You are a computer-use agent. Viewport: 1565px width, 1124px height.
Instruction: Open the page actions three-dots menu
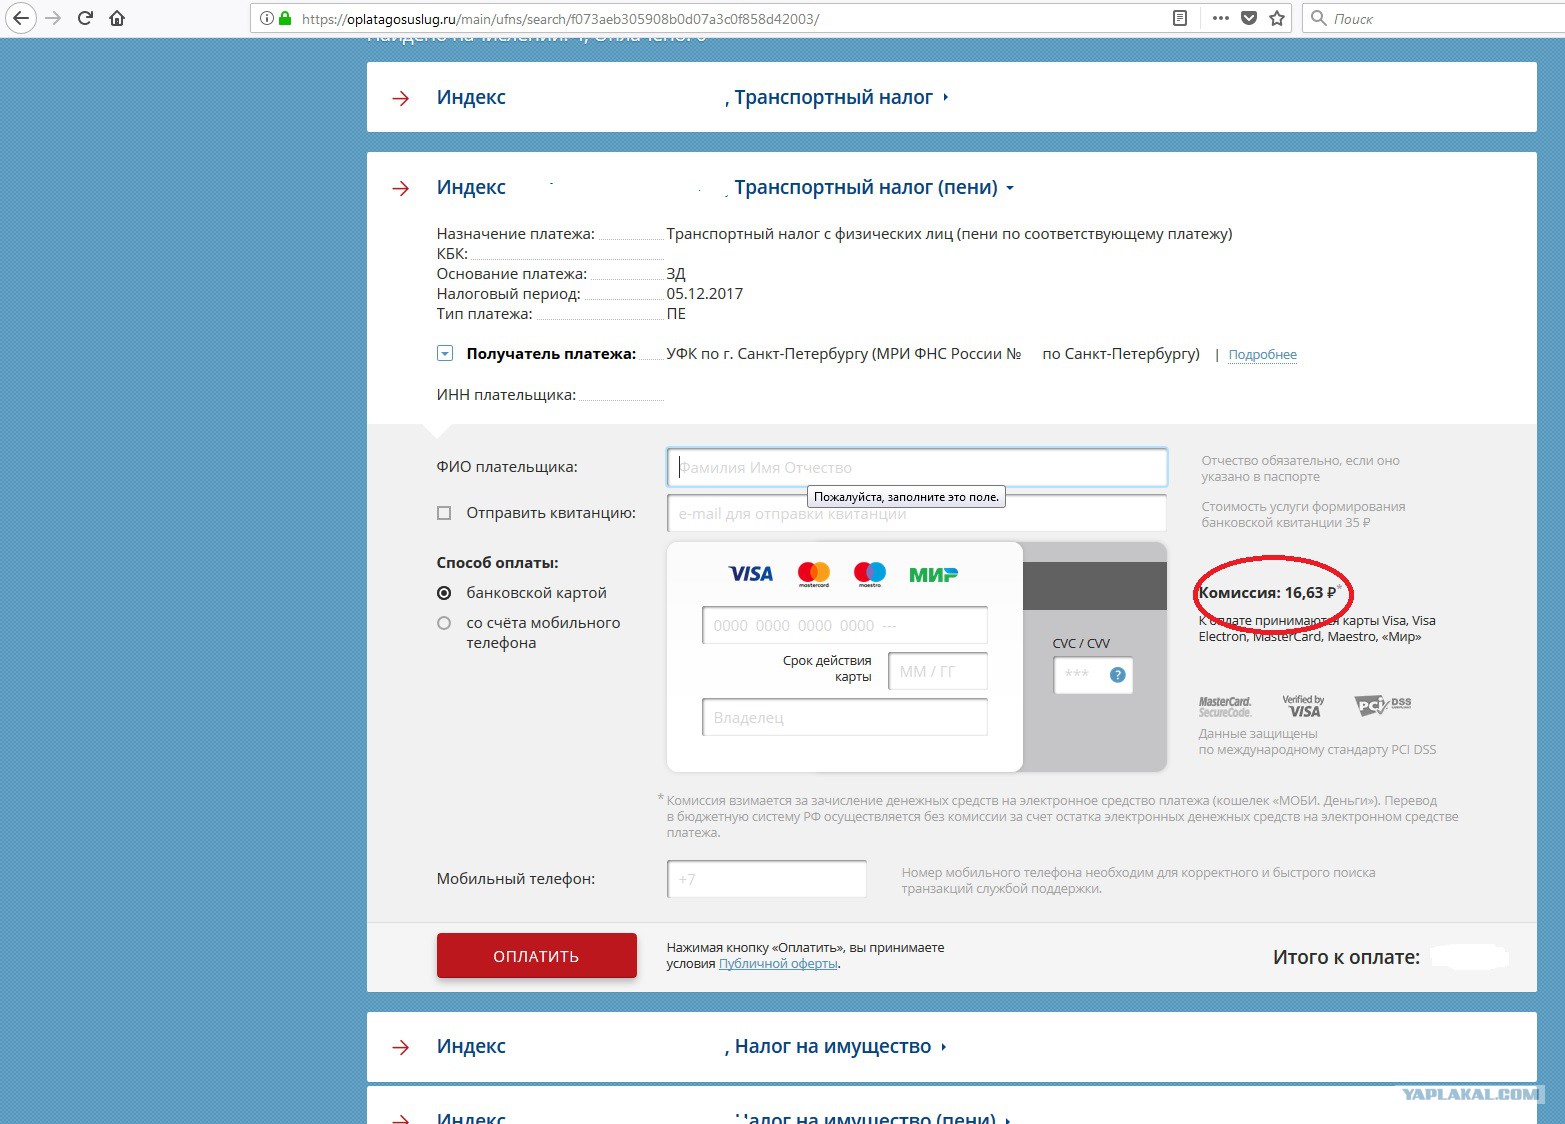(x=1221, y=18)
